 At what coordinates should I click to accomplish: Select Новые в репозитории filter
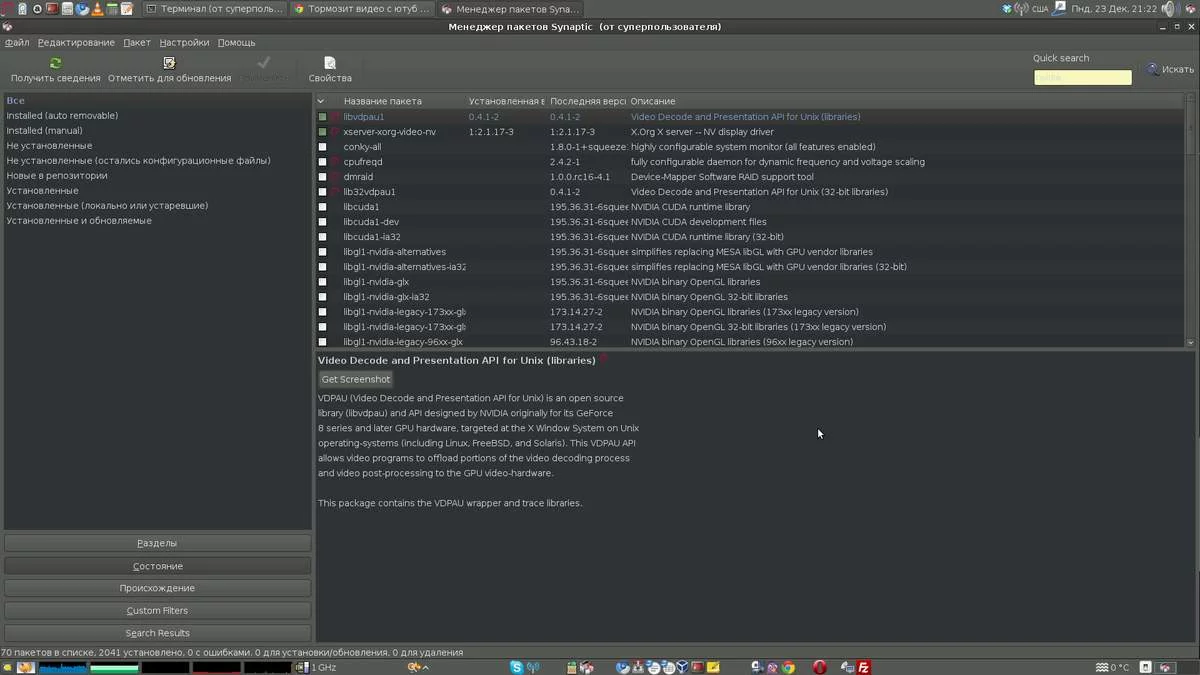(x=57, y=176)
